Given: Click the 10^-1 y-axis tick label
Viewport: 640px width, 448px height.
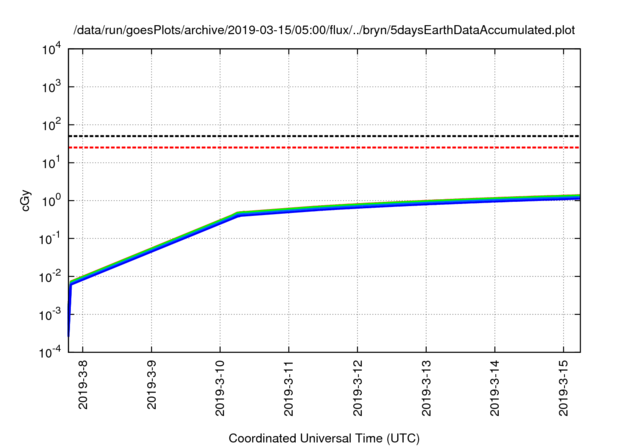Looking at the screenshot, I should pyautogui.click(x=50, y=239).
